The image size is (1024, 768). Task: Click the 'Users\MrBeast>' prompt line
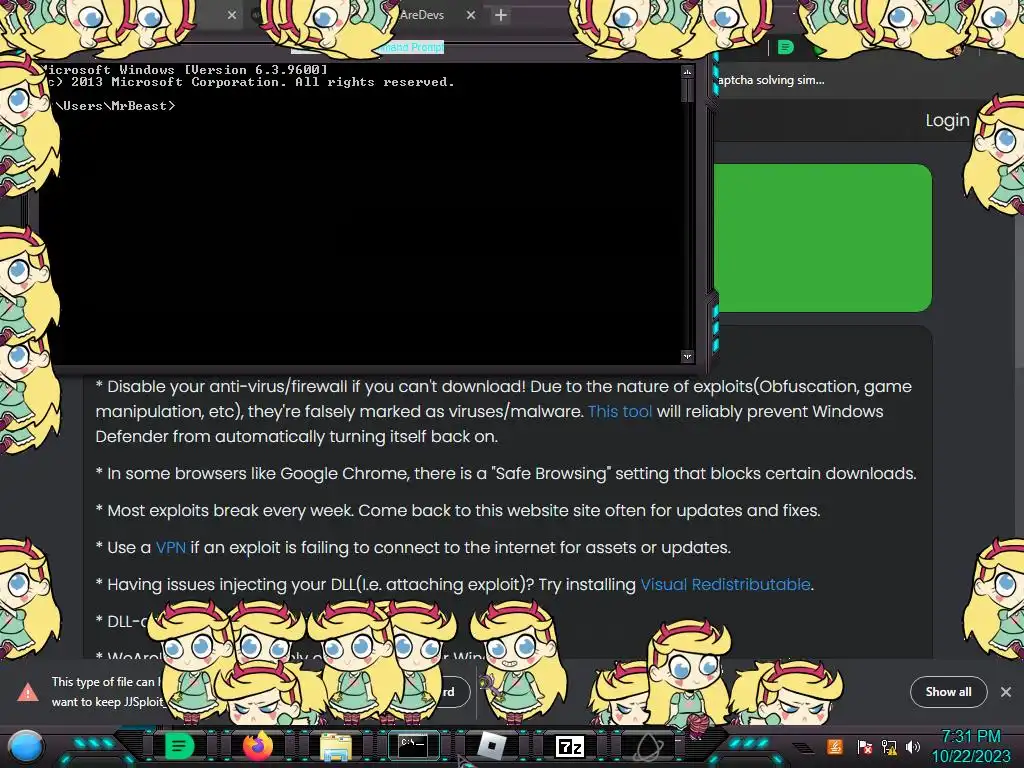pyautogui.click(x=114, y=106)
